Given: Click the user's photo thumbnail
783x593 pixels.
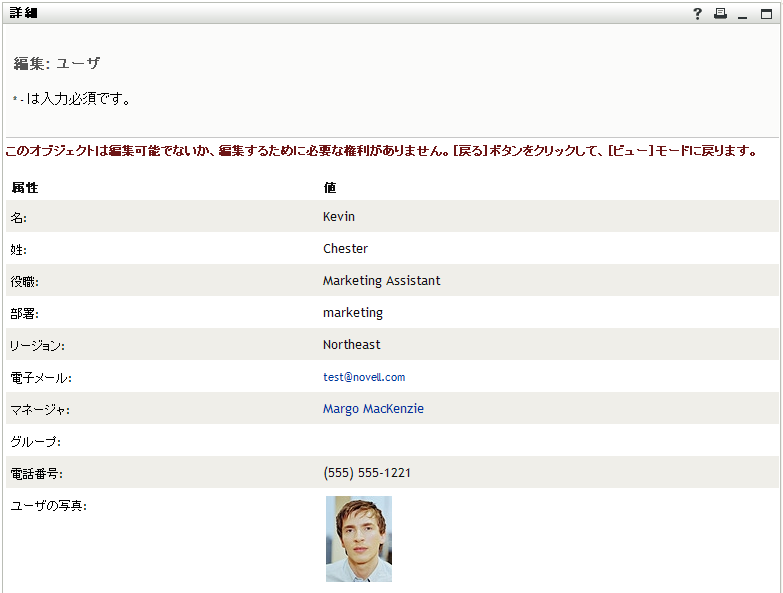Looking at the screenshot, I should 359,538.
